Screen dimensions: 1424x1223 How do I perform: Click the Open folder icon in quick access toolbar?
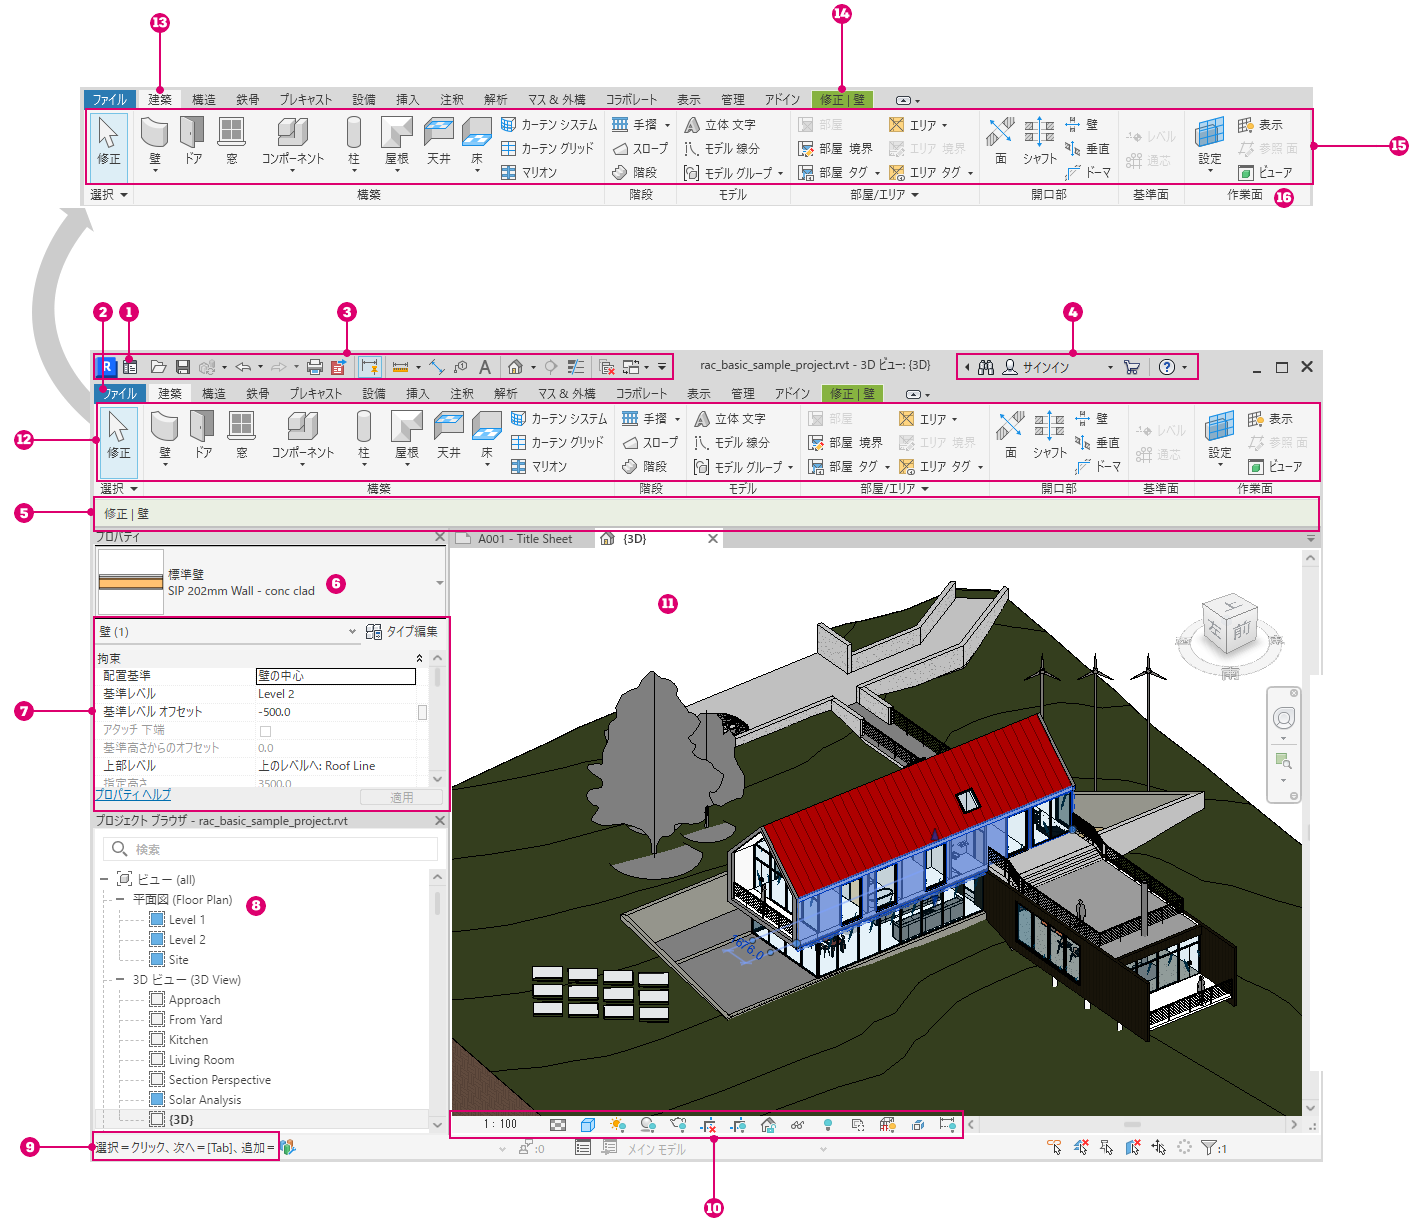pos(158,367)
